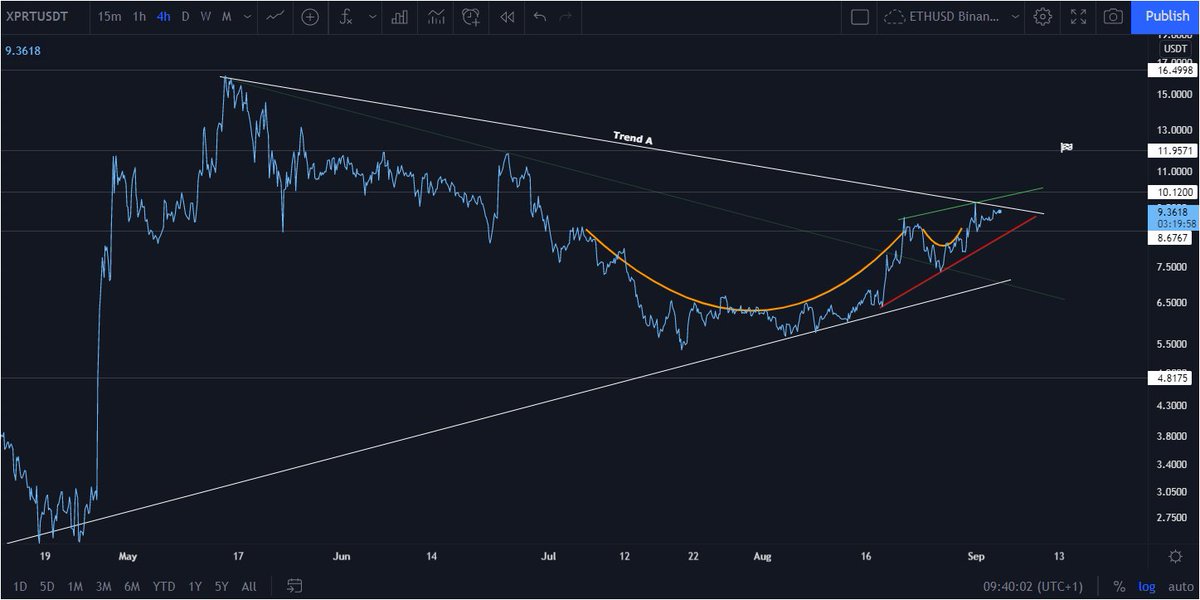
Task: Set date range to 1D
Action: (x=20, y=586)
